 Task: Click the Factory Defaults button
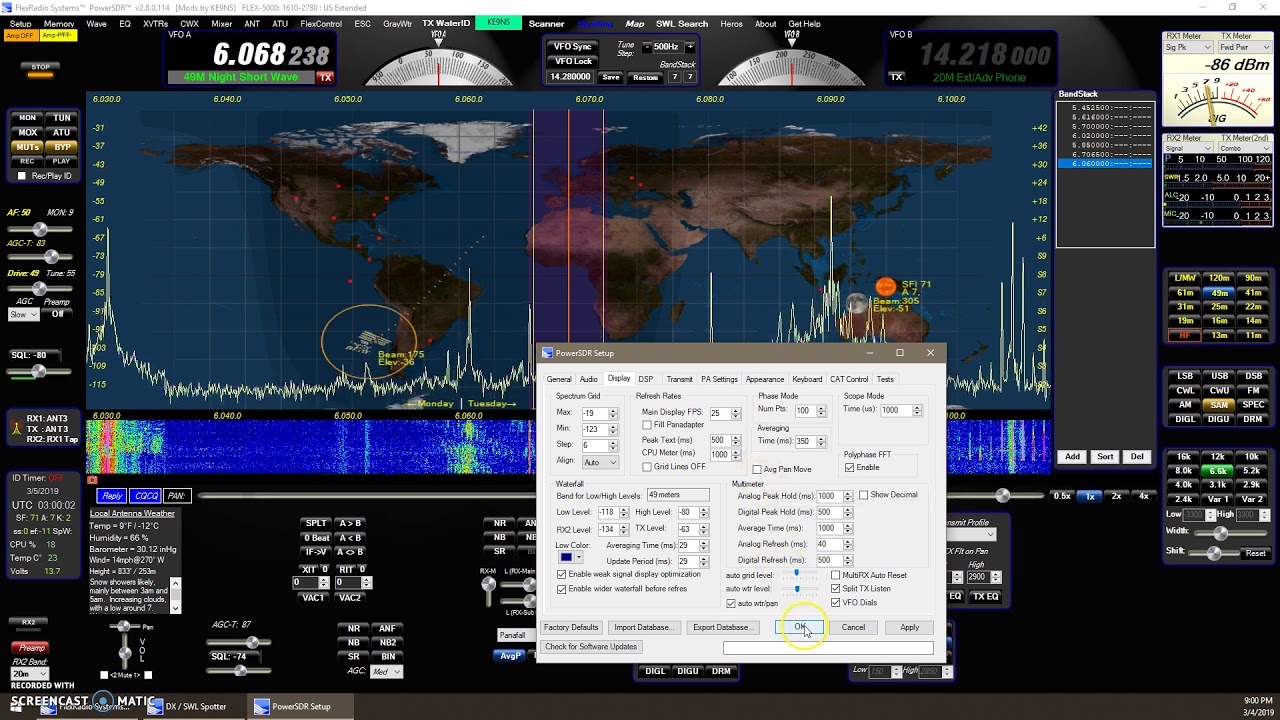tap(571, 627)
